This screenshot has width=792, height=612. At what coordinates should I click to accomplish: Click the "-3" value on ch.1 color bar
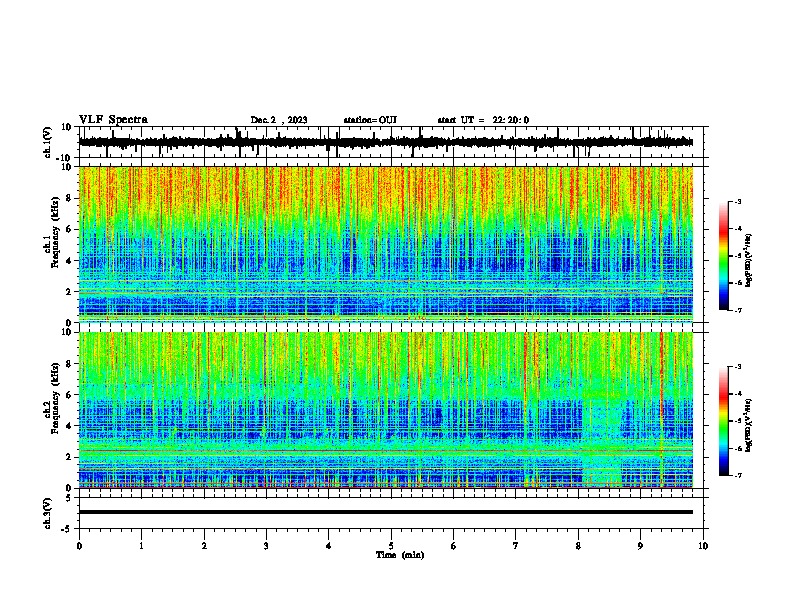[737, 201]
